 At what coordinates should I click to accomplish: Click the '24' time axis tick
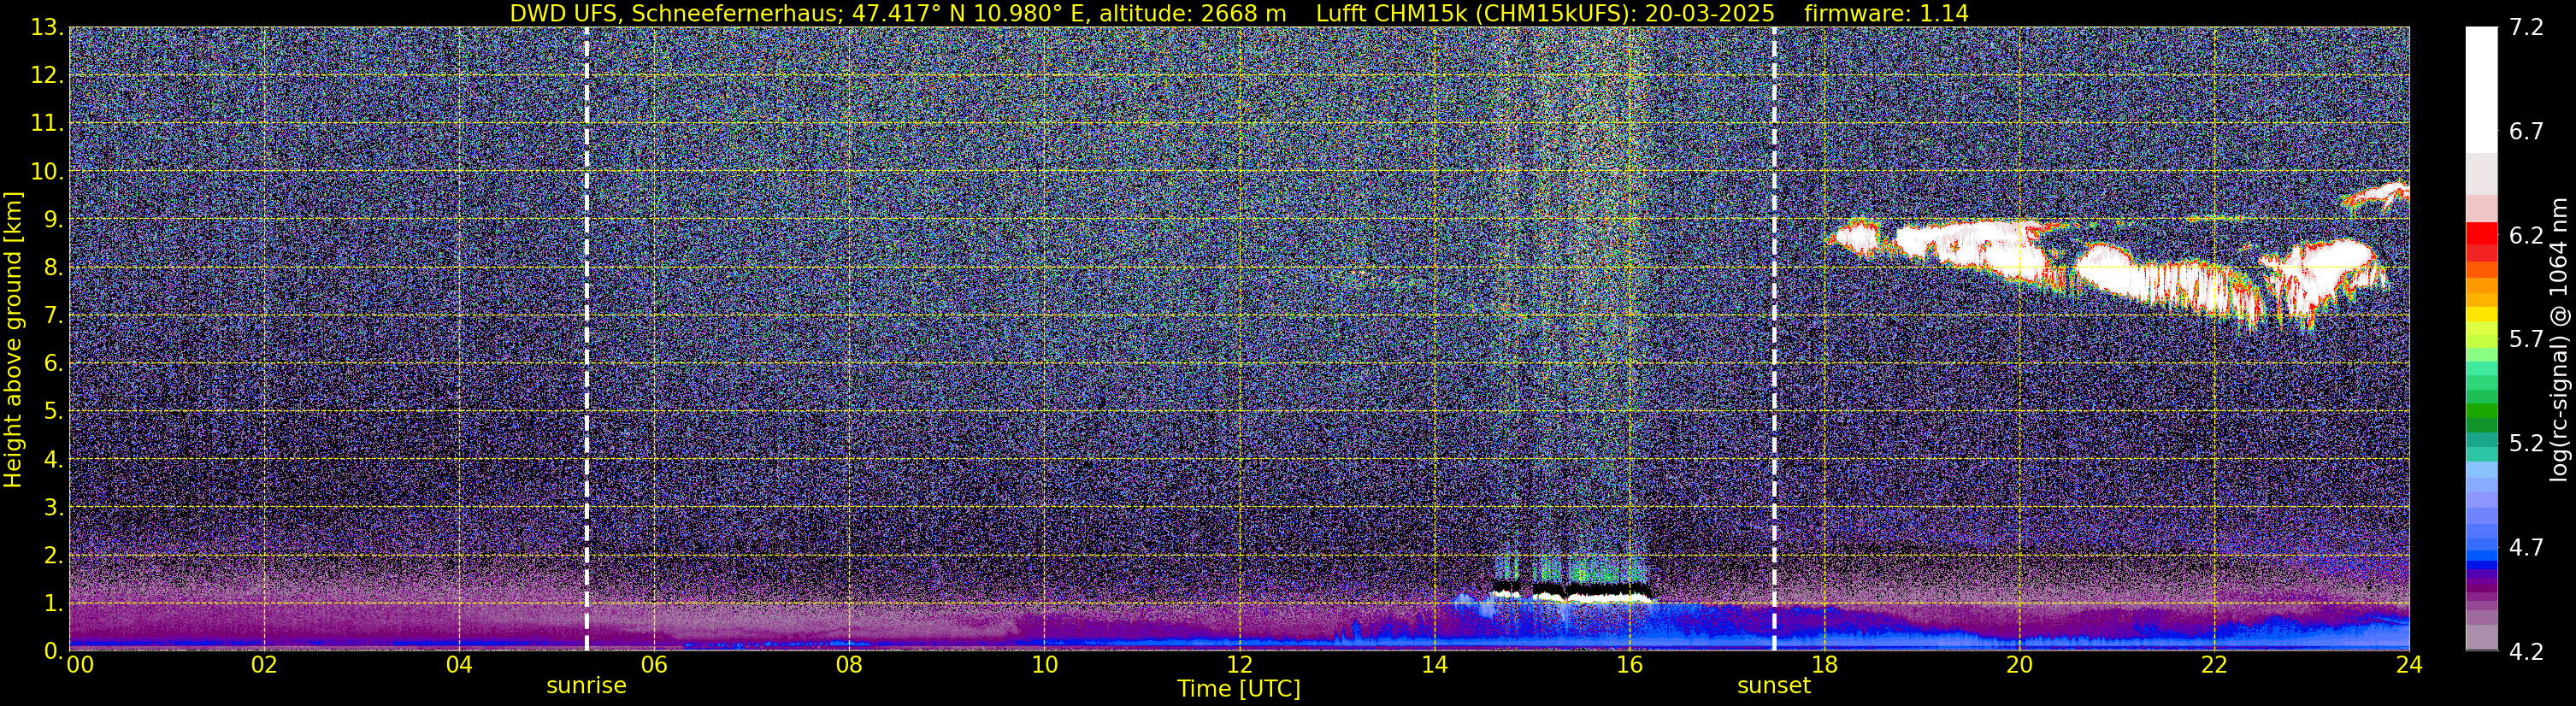tap(2409, 665)
